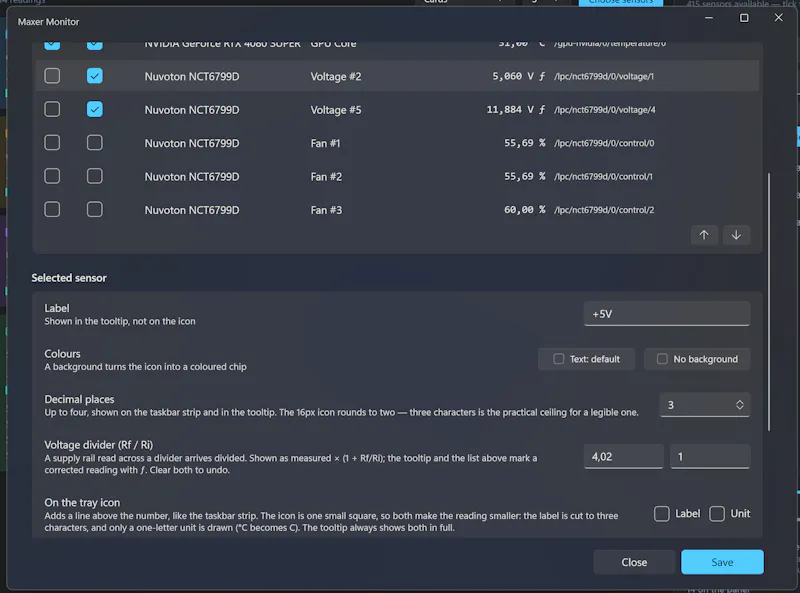800x593 pixels.
Task: Tick the second checkbox on Fan #2 row
Action: coord(94,176)
